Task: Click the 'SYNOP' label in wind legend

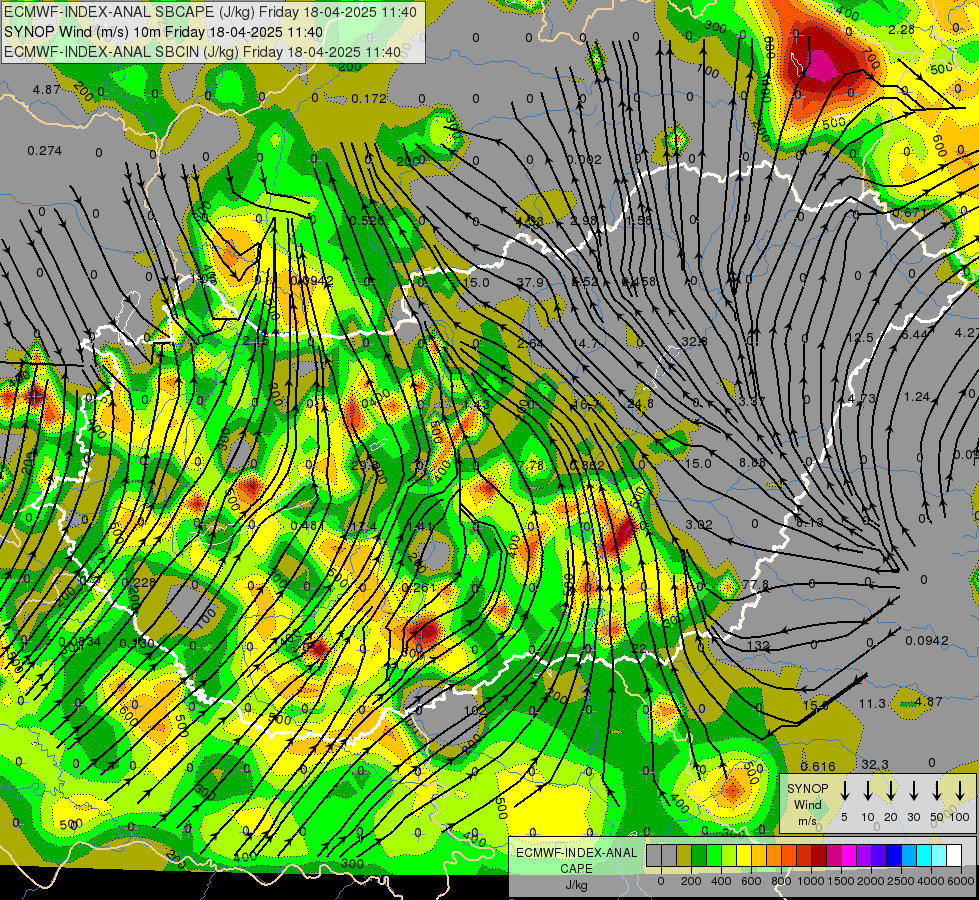Action: [807, 789]
